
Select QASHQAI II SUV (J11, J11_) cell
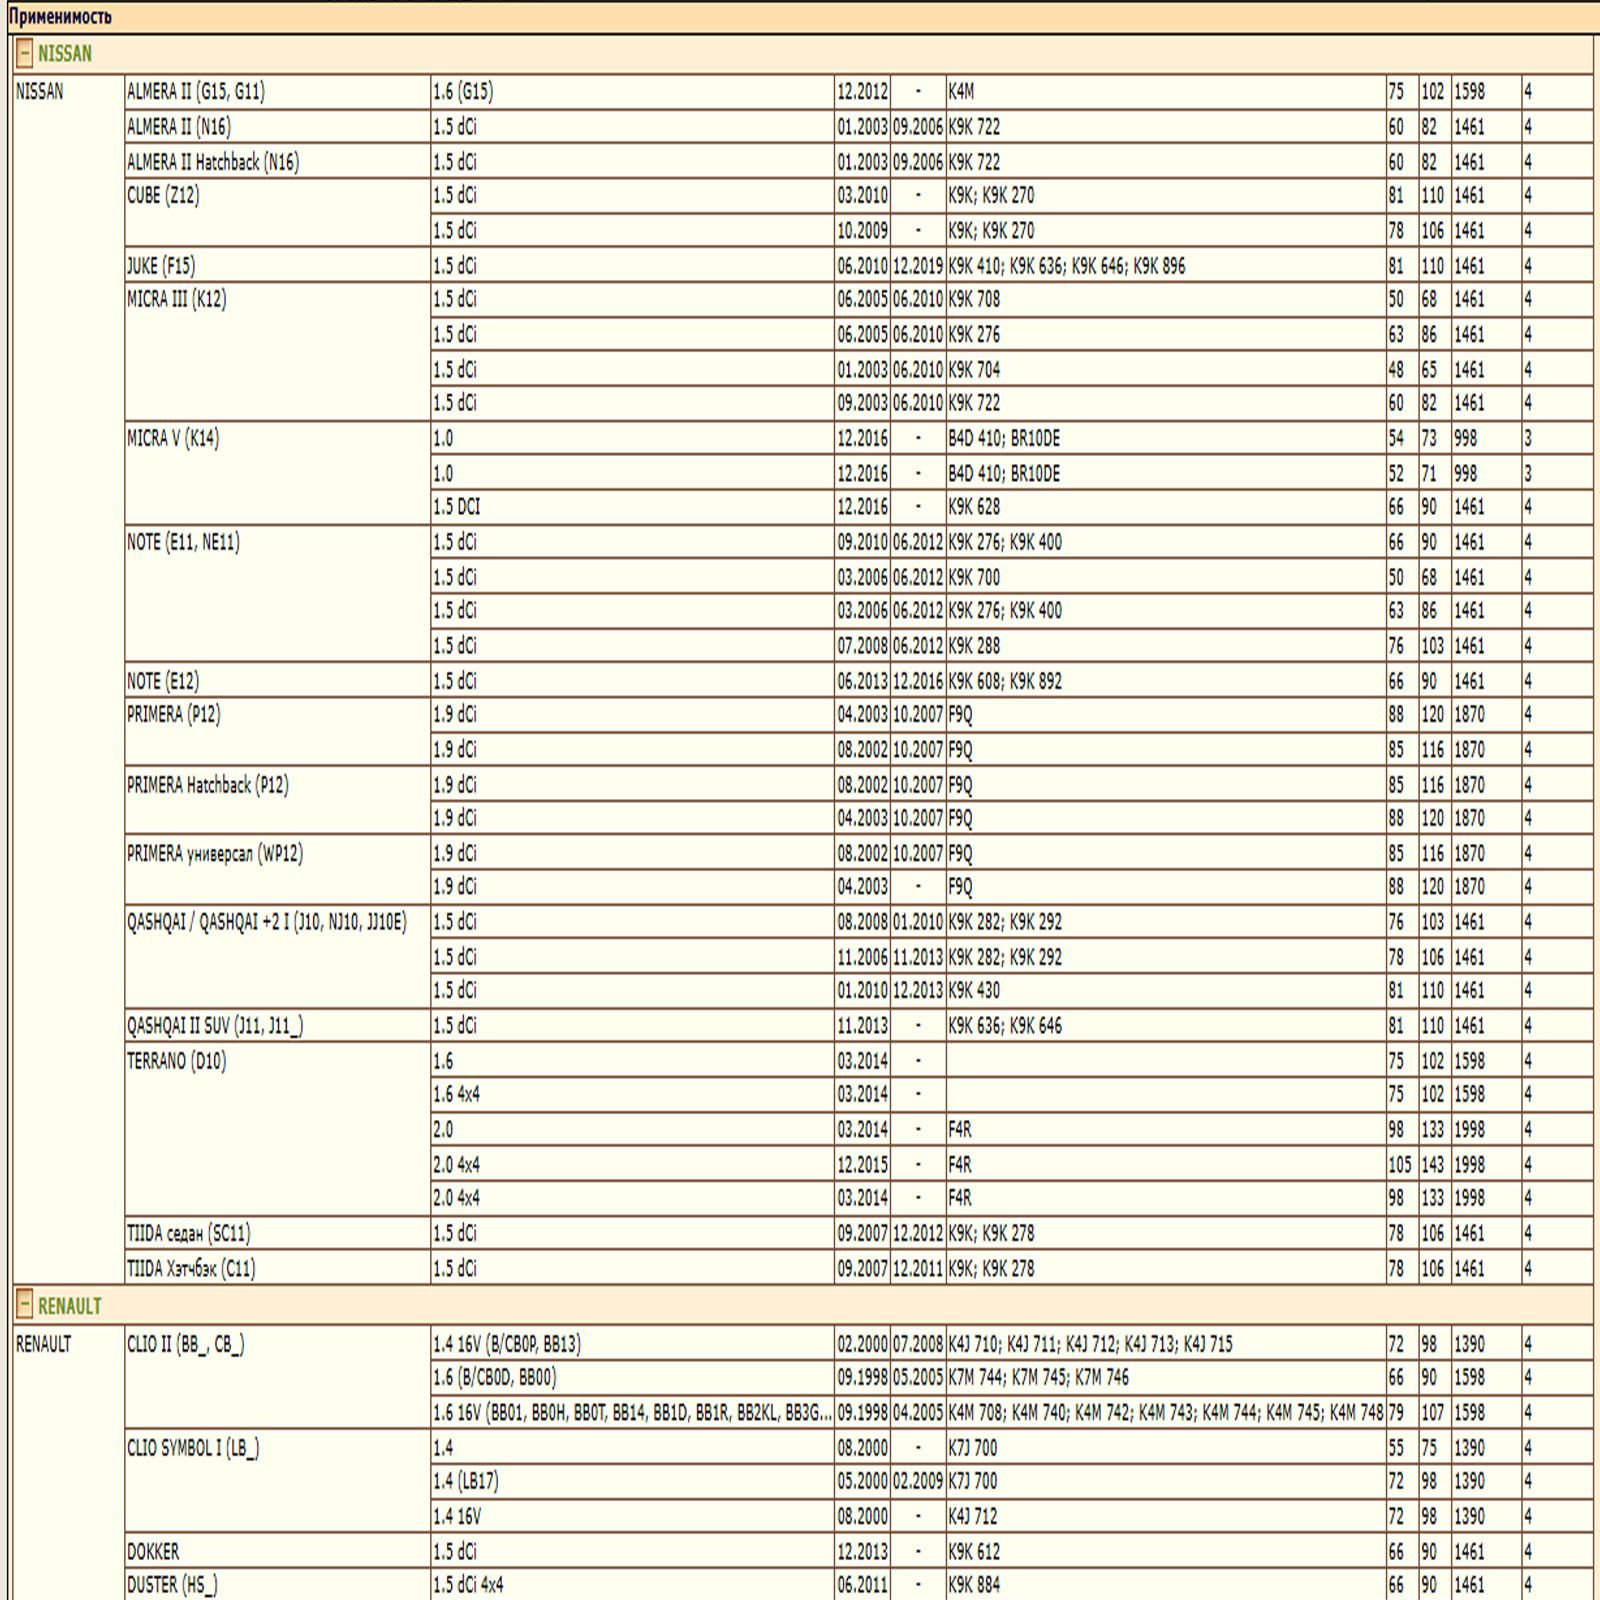pos(215,1026)
